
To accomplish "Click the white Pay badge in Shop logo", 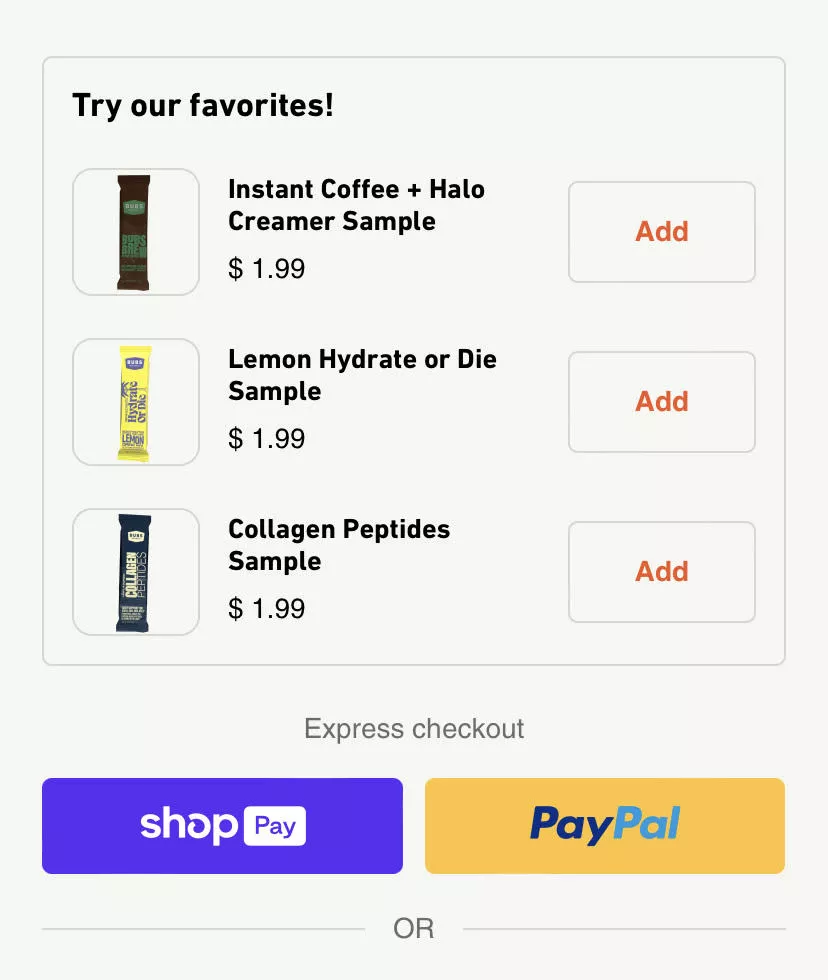I will pos(274,826).
